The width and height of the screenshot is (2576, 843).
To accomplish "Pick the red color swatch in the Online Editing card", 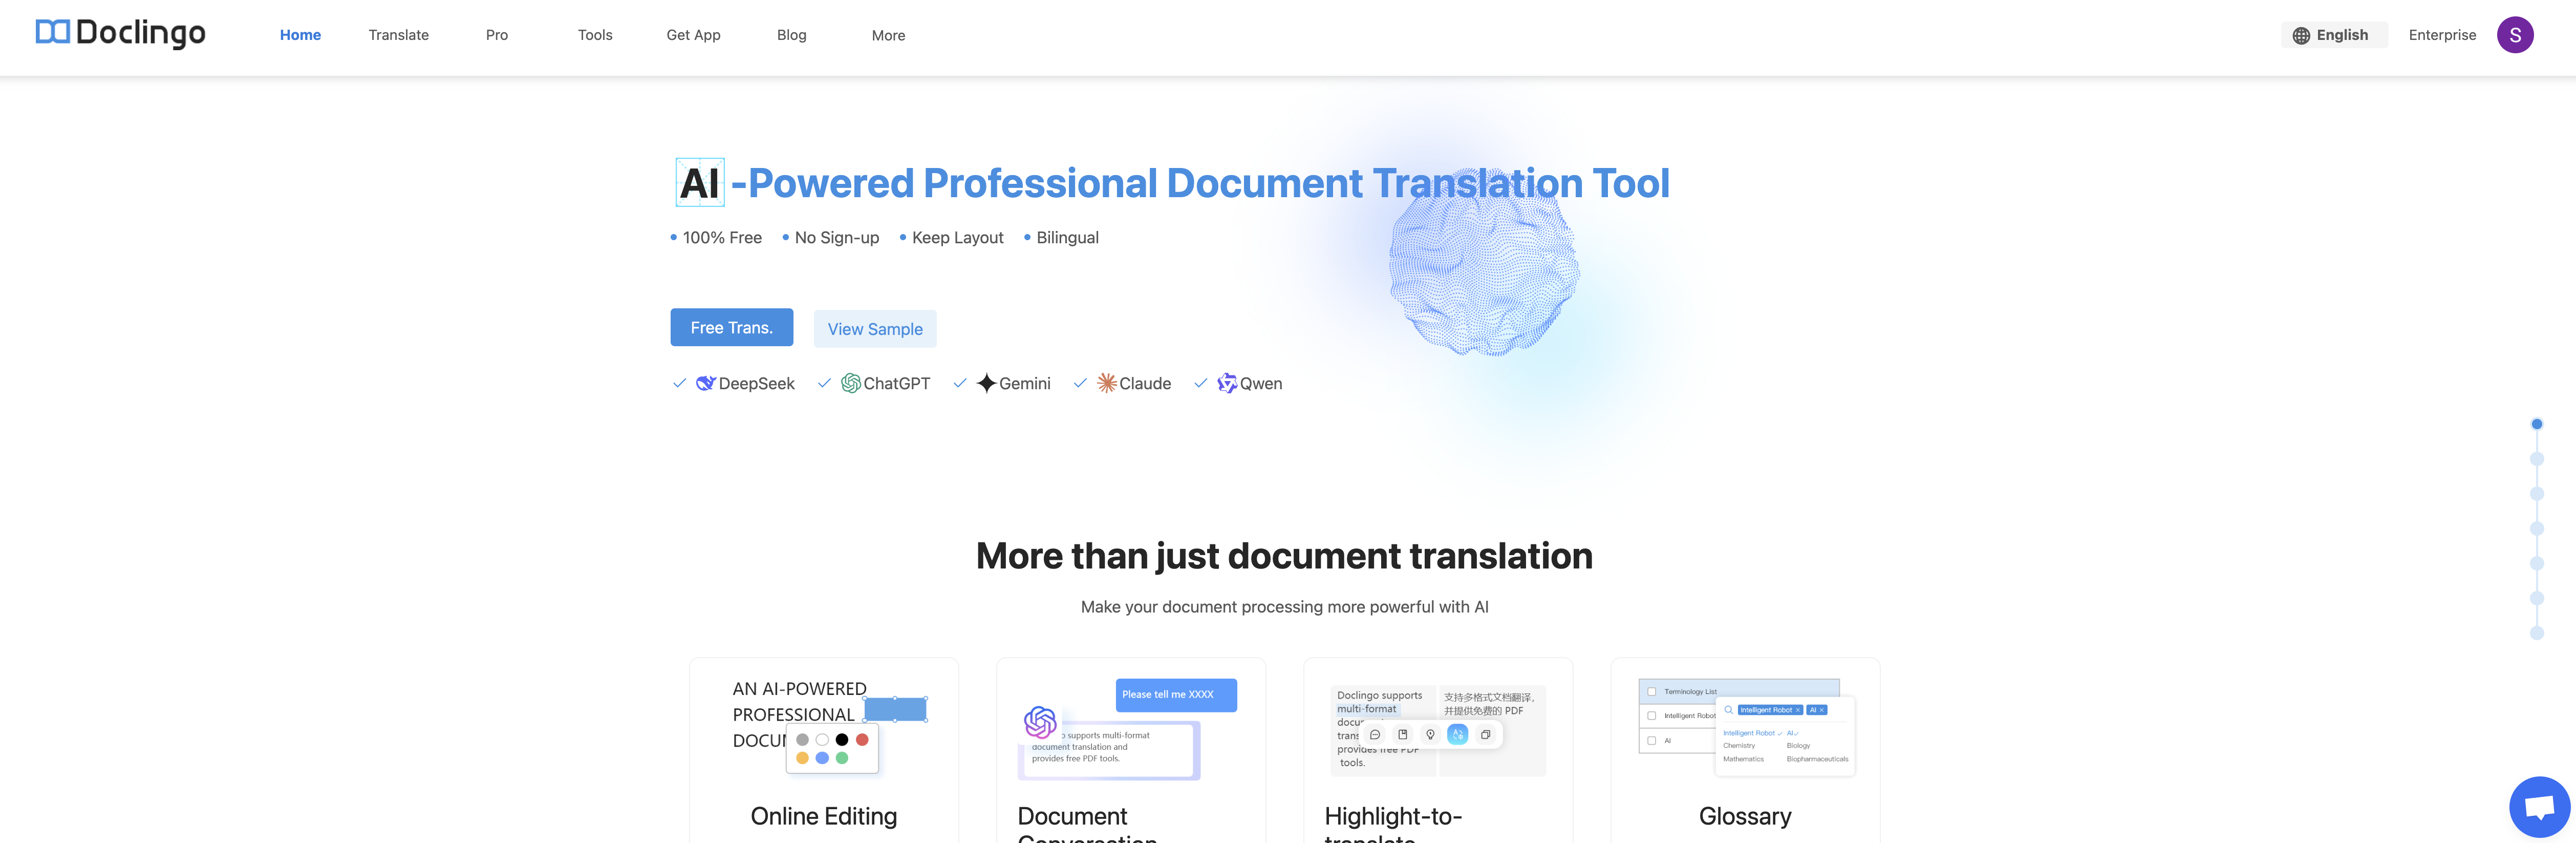I will tap(861, 740).
